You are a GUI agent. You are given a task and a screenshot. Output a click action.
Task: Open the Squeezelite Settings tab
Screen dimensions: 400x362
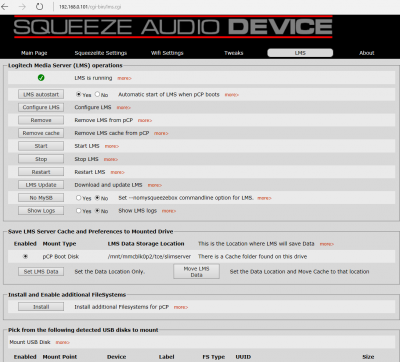pyautogui.click(x=101, y=53)
